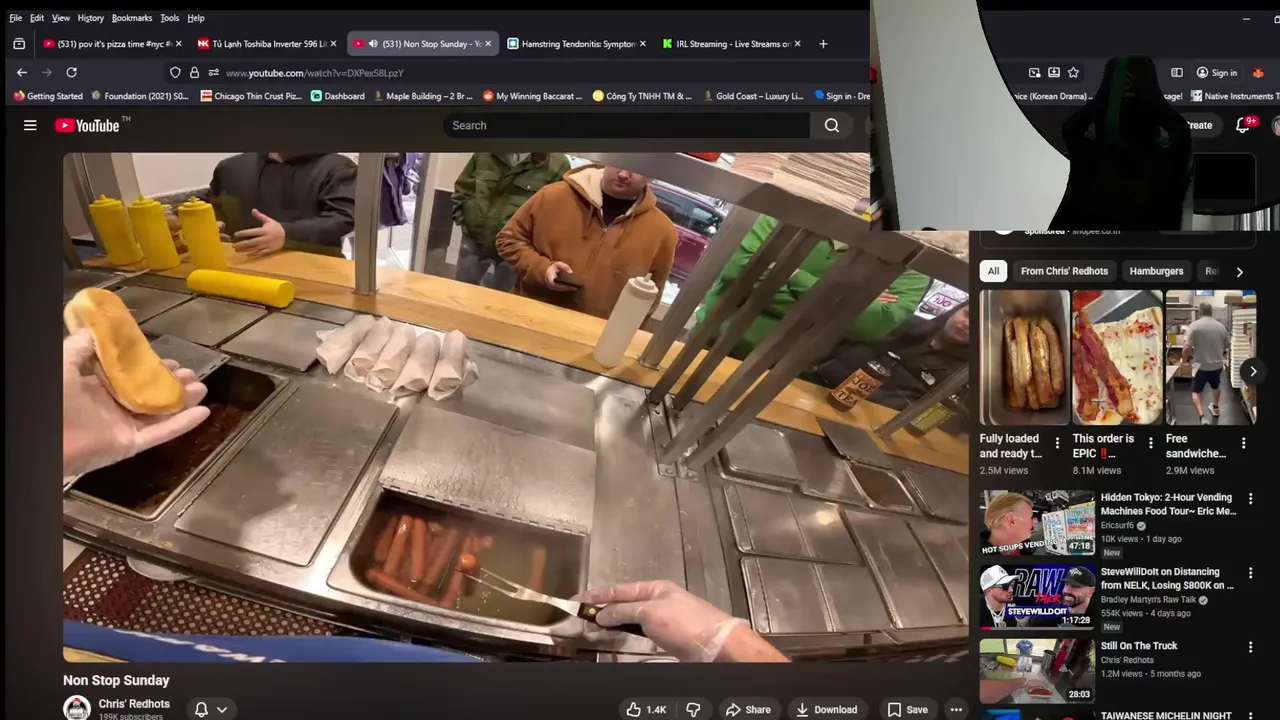This screenshot has width=1280, height=720.
Task: Like the video with thumbs up
Action: pos(647,709)
